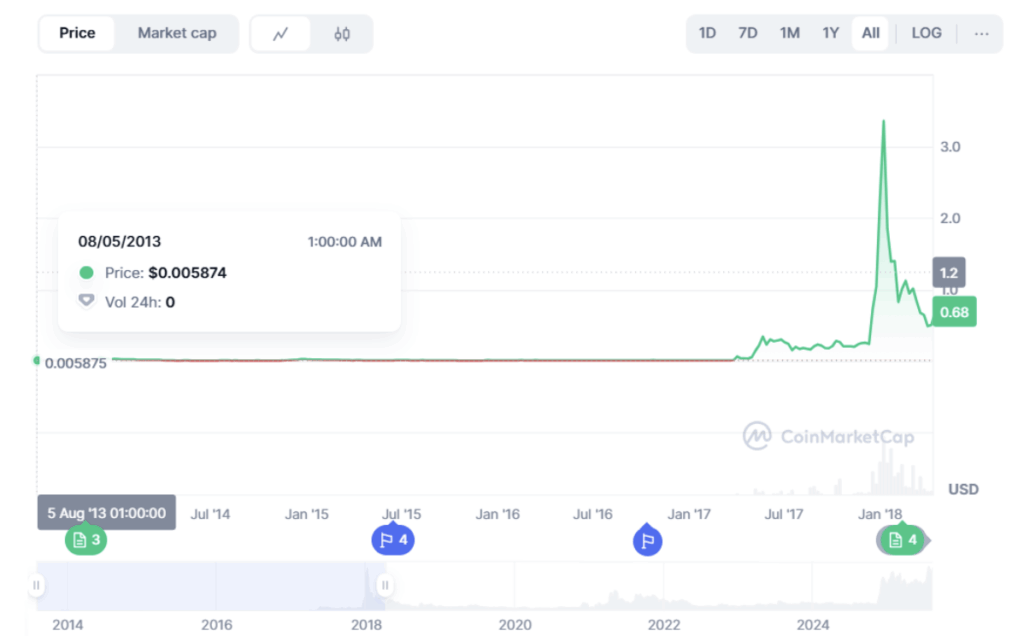Toggle LOG scale on the chart
Screen dimensions: 1024x636
(926, 33)
